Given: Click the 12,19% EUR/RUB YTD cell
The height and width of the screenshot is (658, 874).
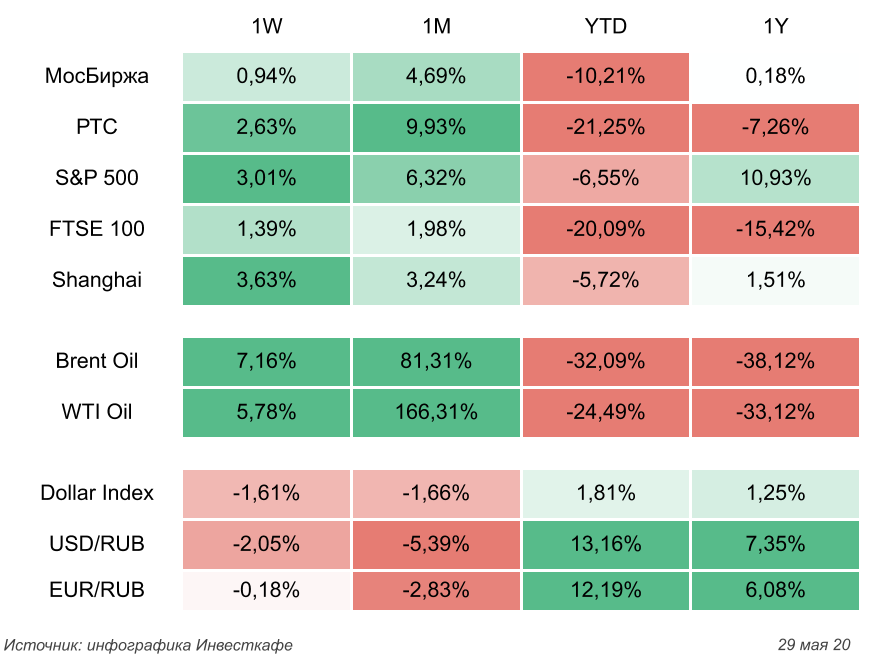Looking at the screenshot, I should (606, 590).
